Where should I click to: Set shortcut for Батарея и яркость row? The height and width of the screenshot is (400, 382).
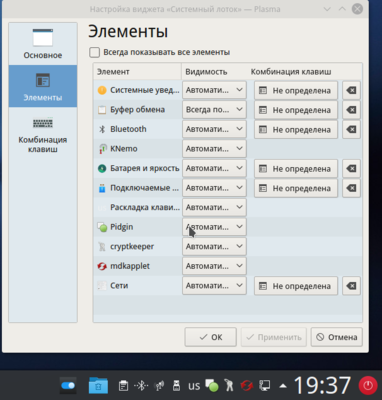click(x=296, y=168)
